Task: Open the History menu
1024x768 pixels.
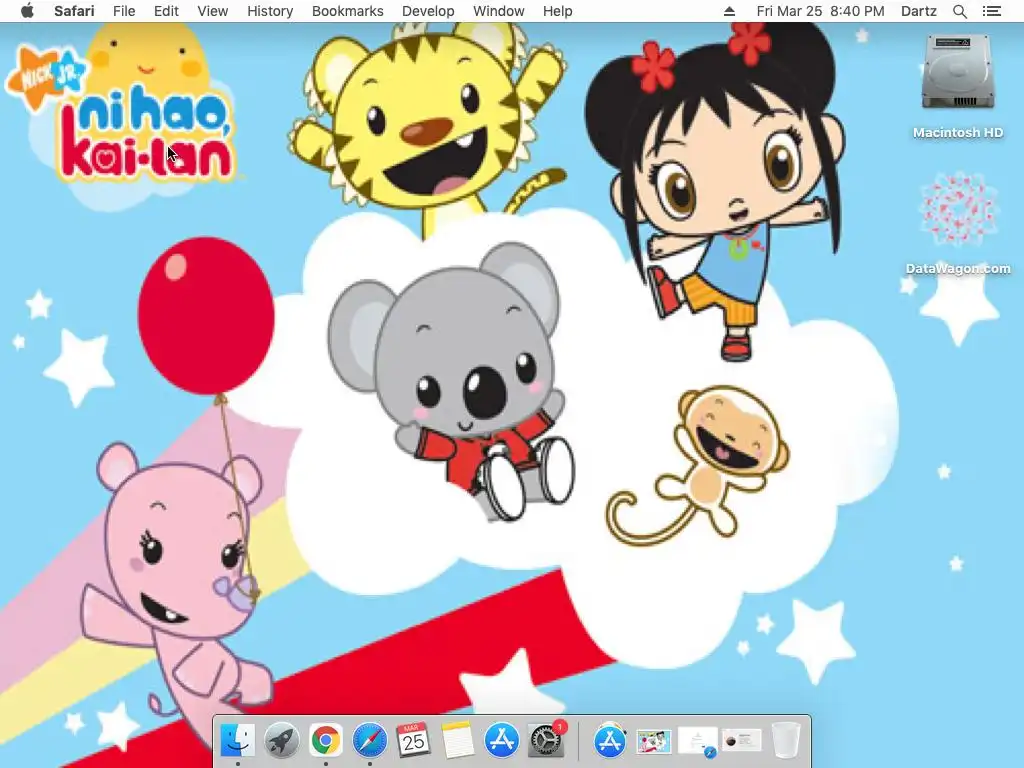Action: pos(270,11)
